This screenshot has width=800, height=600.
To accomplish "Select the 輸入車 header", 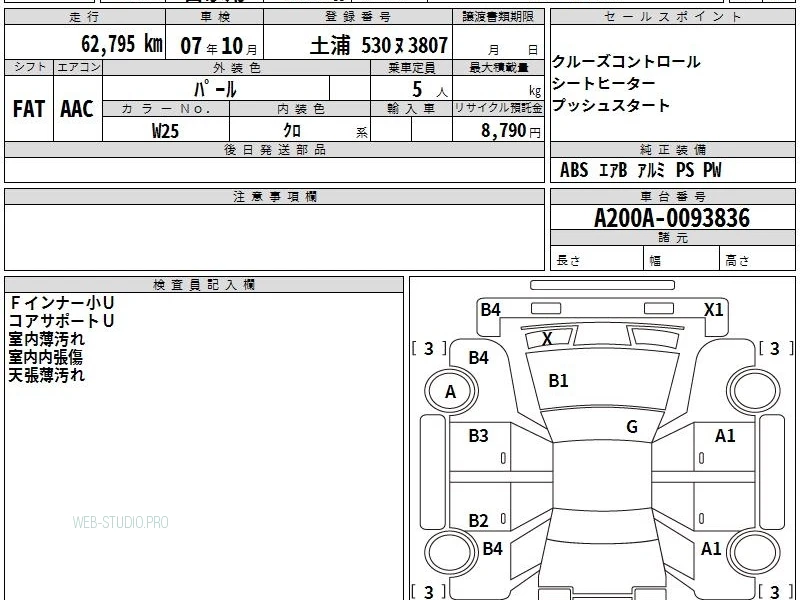I will pyautogui.click(x=411, y=108).
